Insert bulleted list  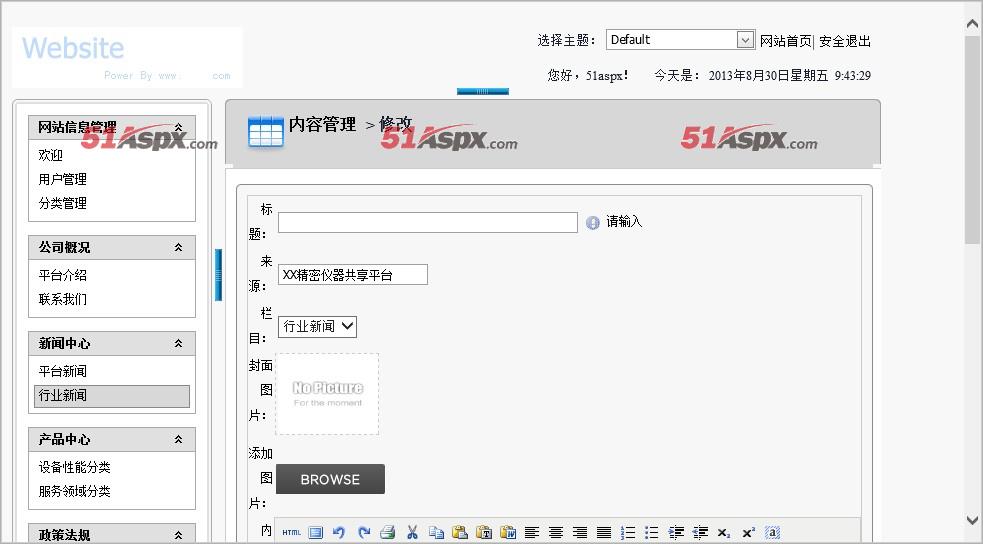652,533
